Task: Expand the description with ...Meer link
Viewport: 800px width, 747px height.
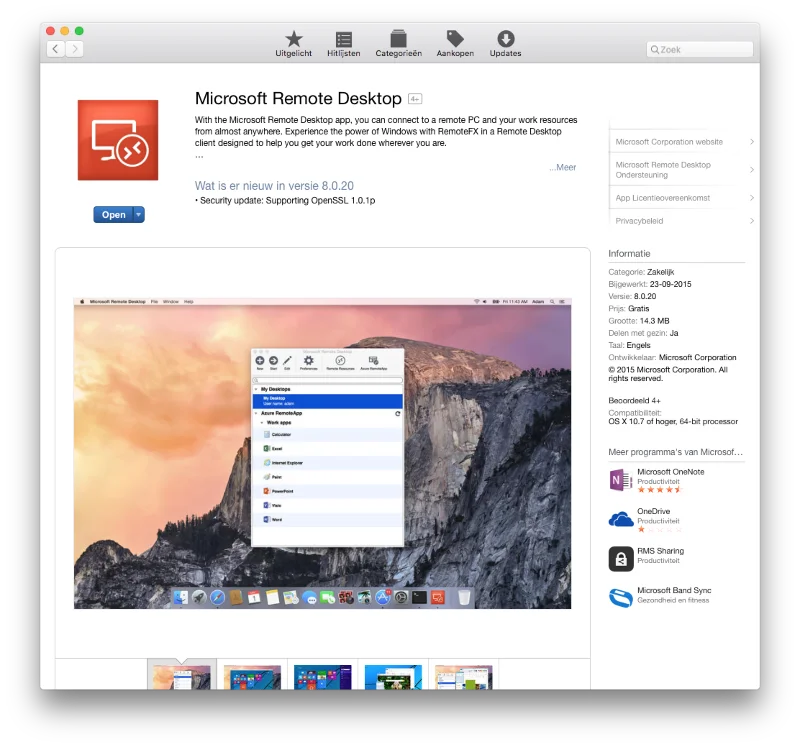Action: click(563, 168)
